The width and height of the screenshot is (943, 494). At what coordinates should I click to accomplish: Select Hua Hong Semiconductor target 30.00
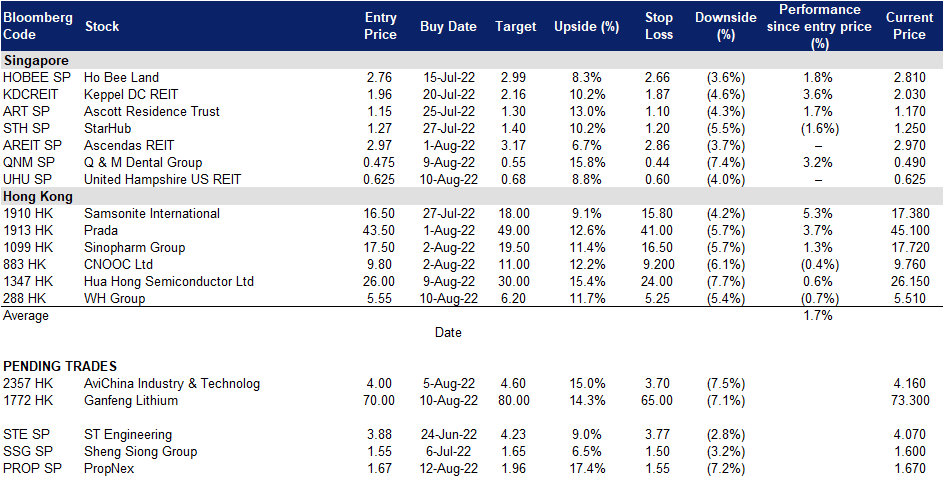coord(514,281)
